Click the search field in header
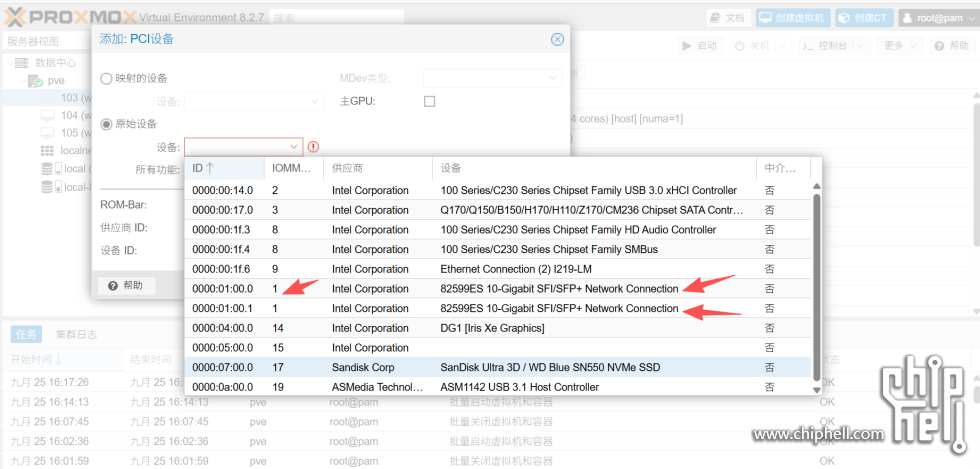This screenshot has height=469, width=980. [x=336, y=18]
